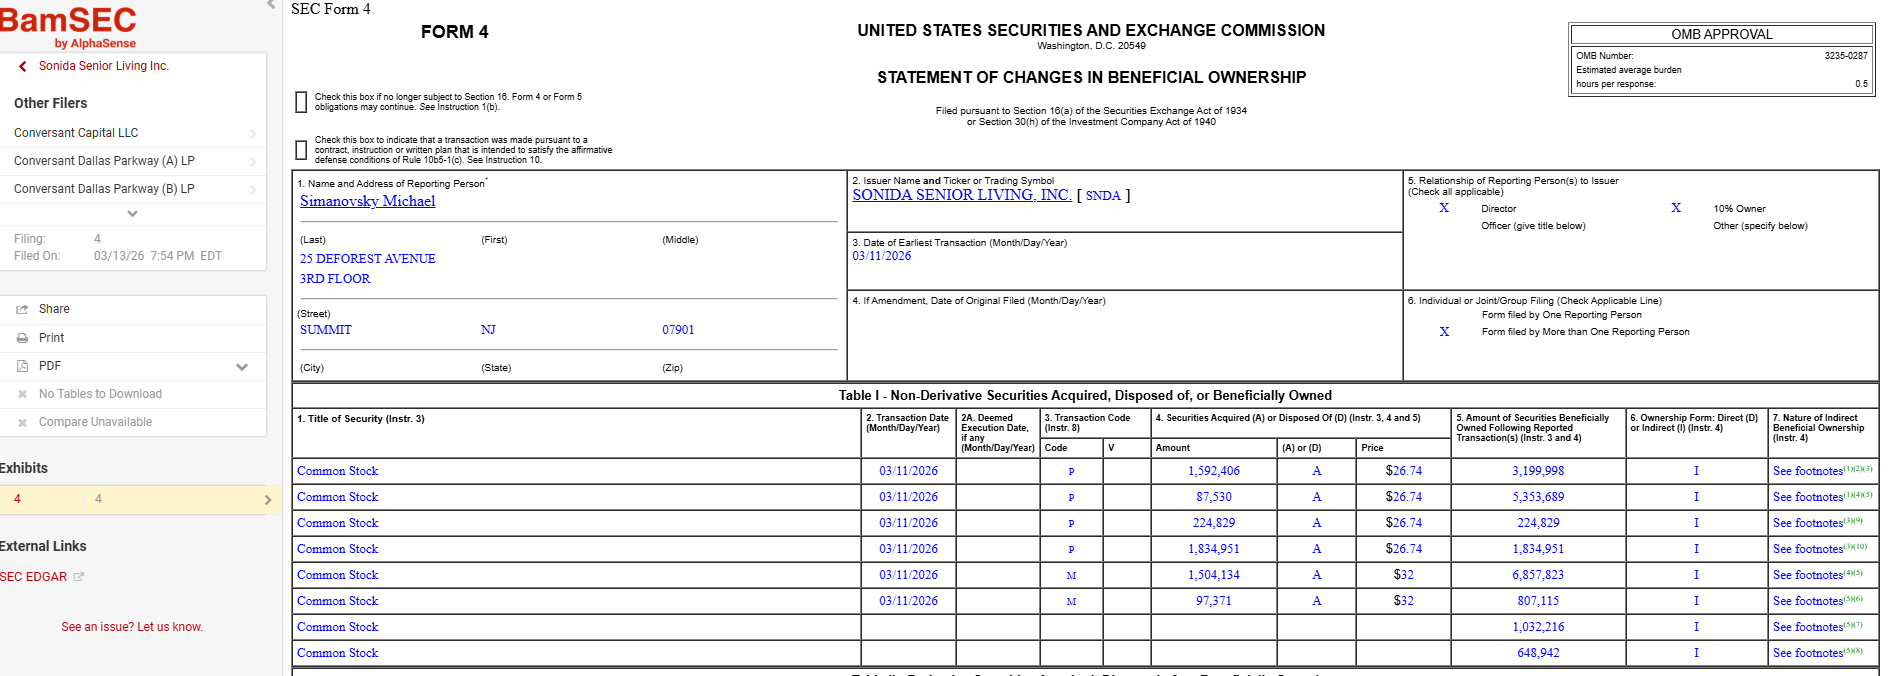
Task: Click the Share icon in sidebar
Action: [x=22, y=309]
